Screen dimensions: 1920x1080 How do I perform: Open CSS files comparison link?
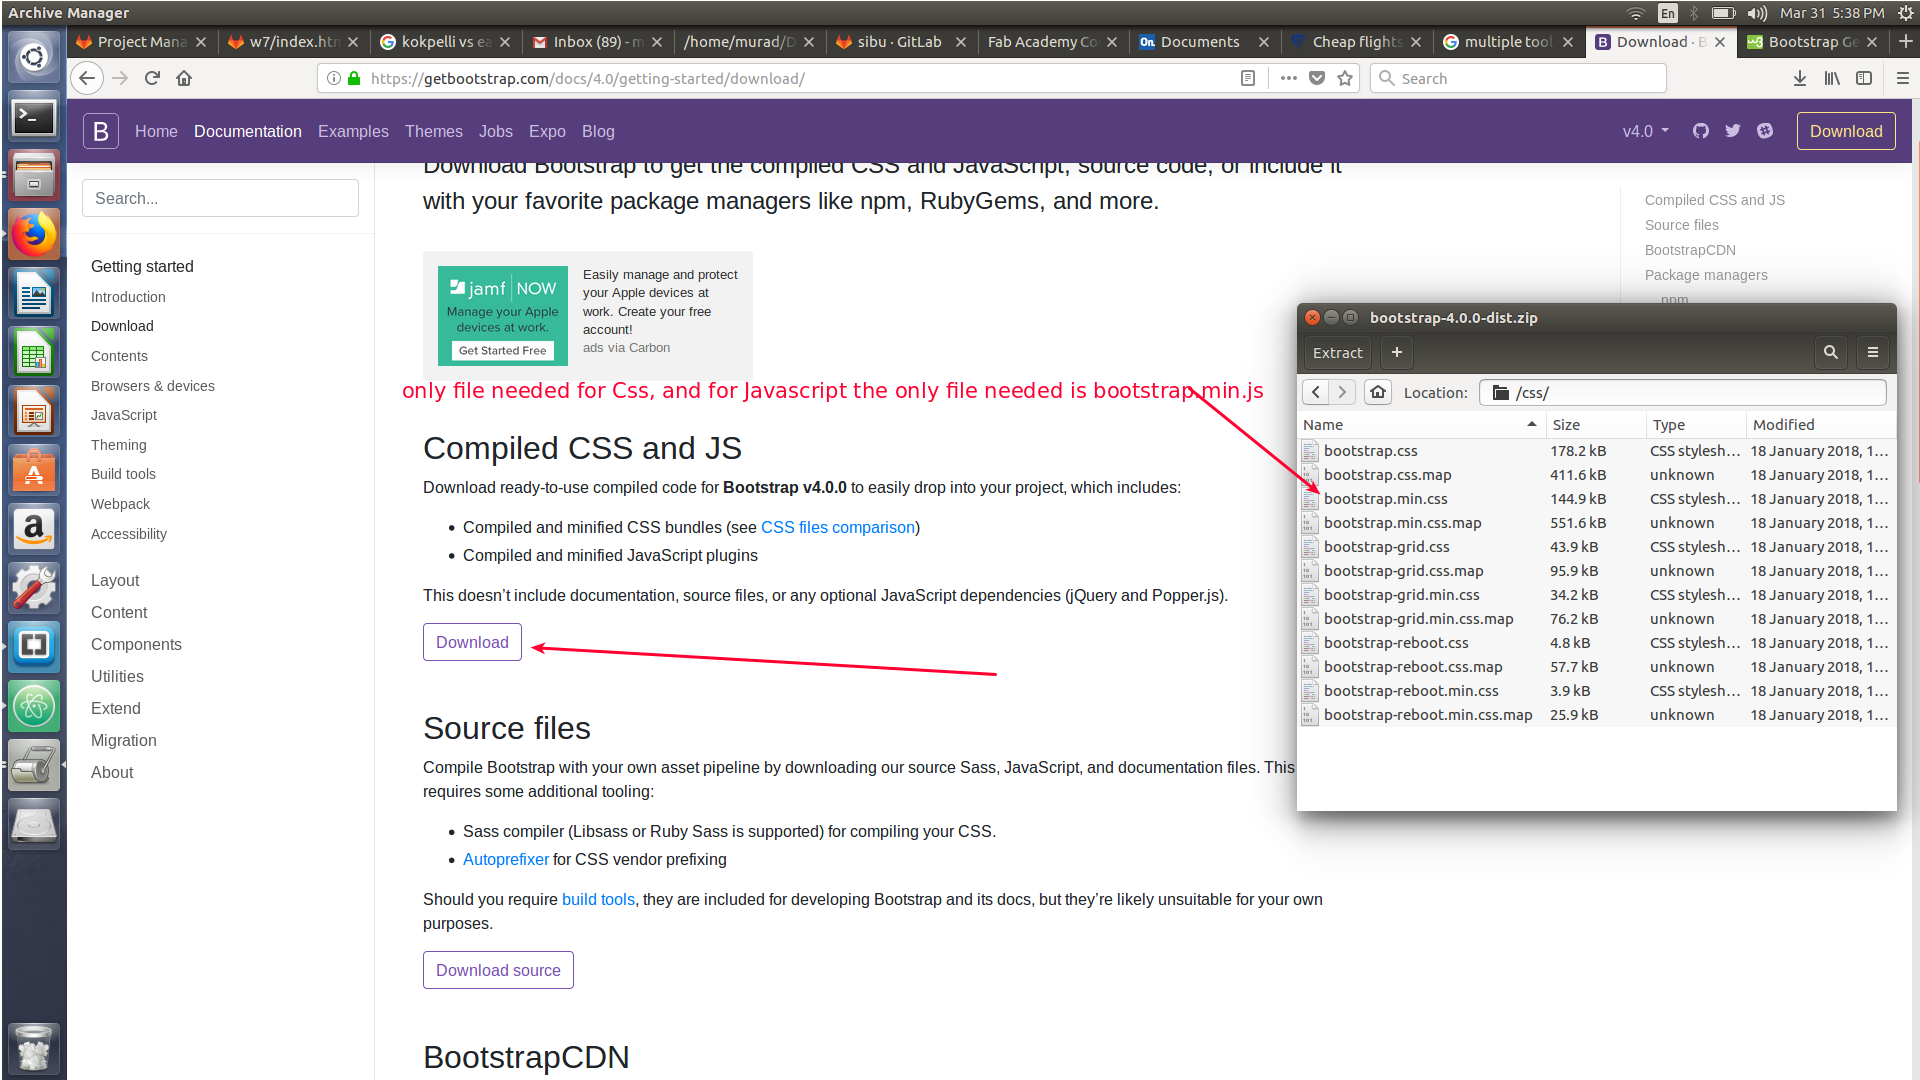click(838, 527)
